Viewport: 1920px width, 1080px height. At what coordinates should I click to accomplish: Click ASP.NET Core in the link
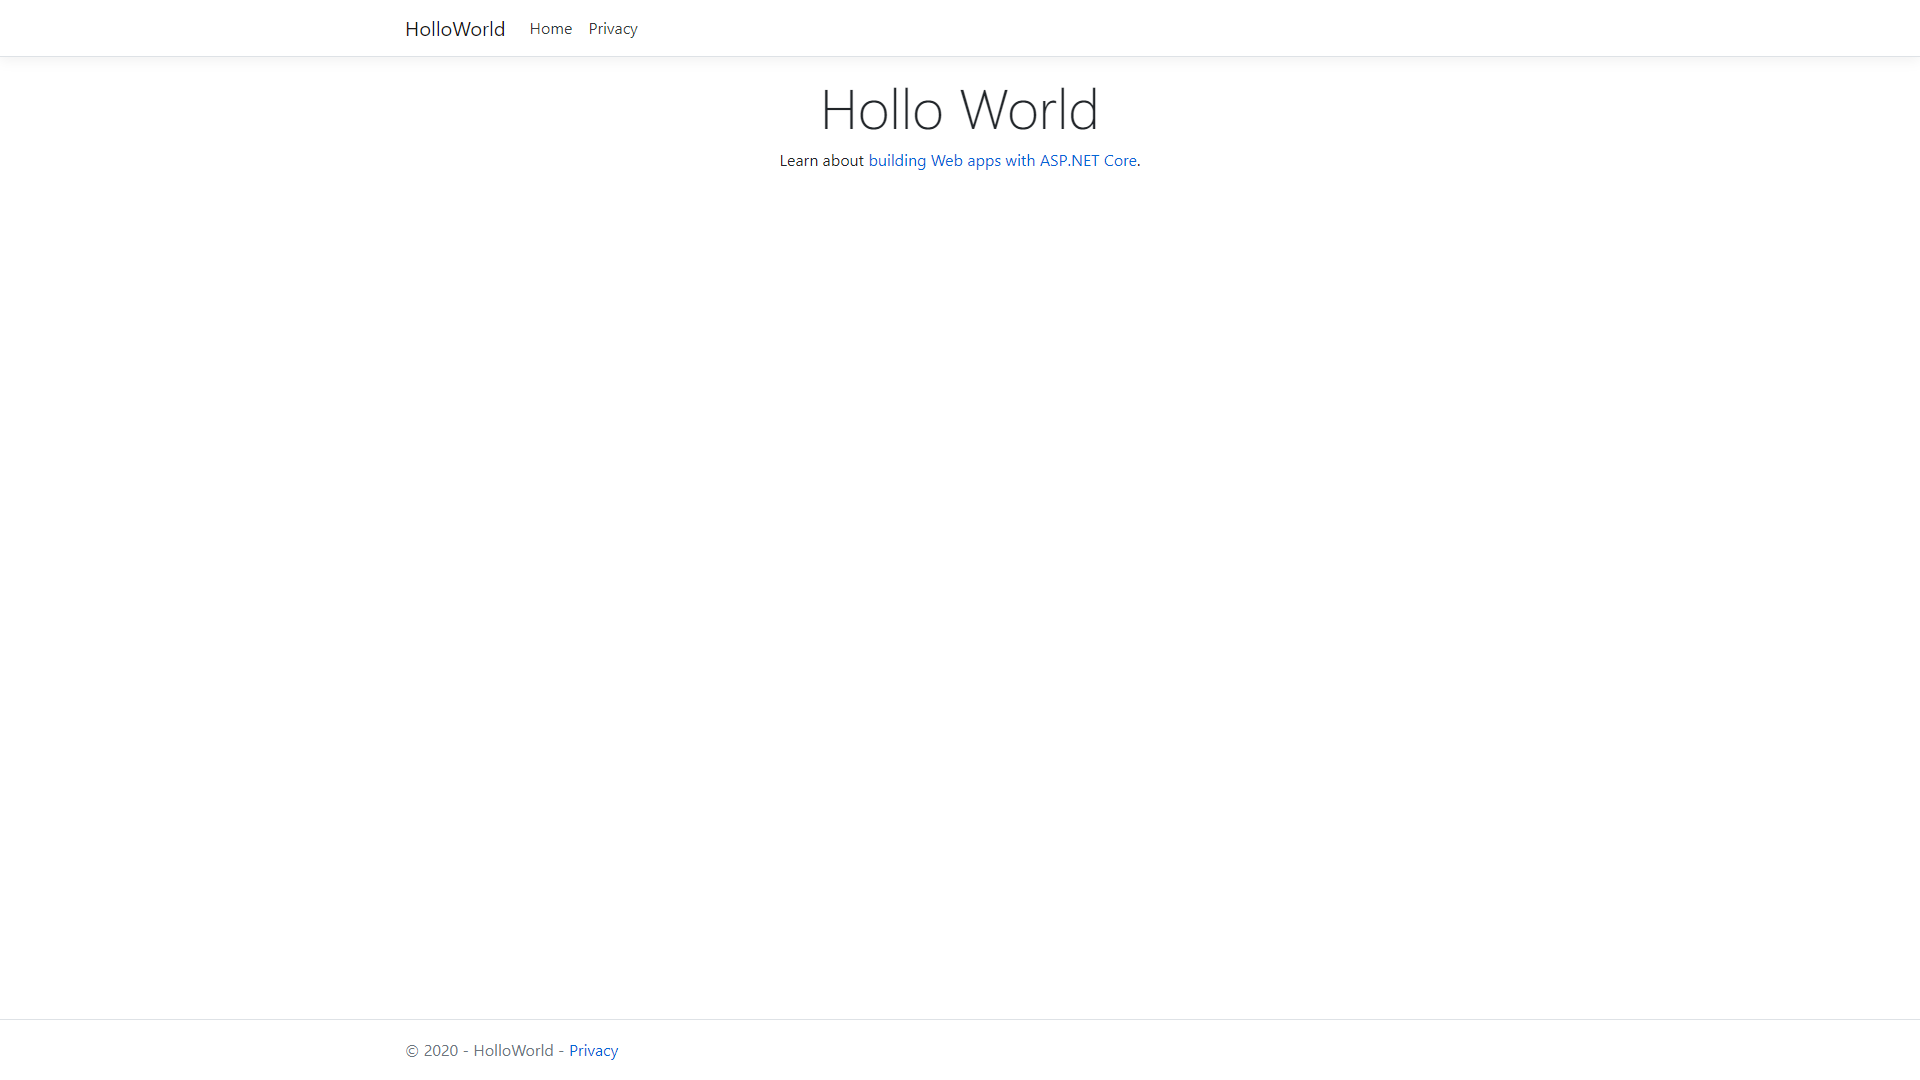pos(1088,161)
